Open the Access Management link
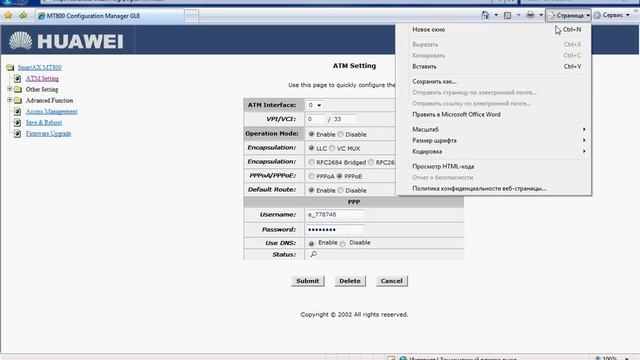 [51, 111]
